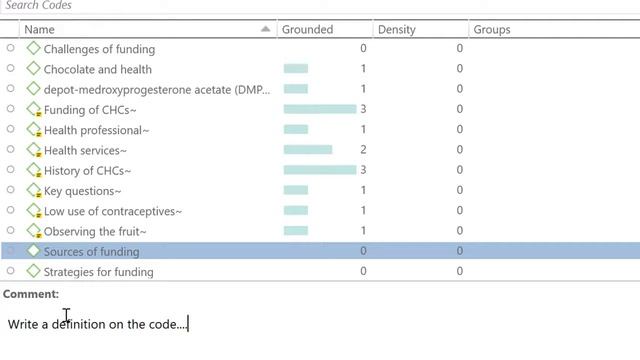Click the grounded bar for Health services

(308, 149)
